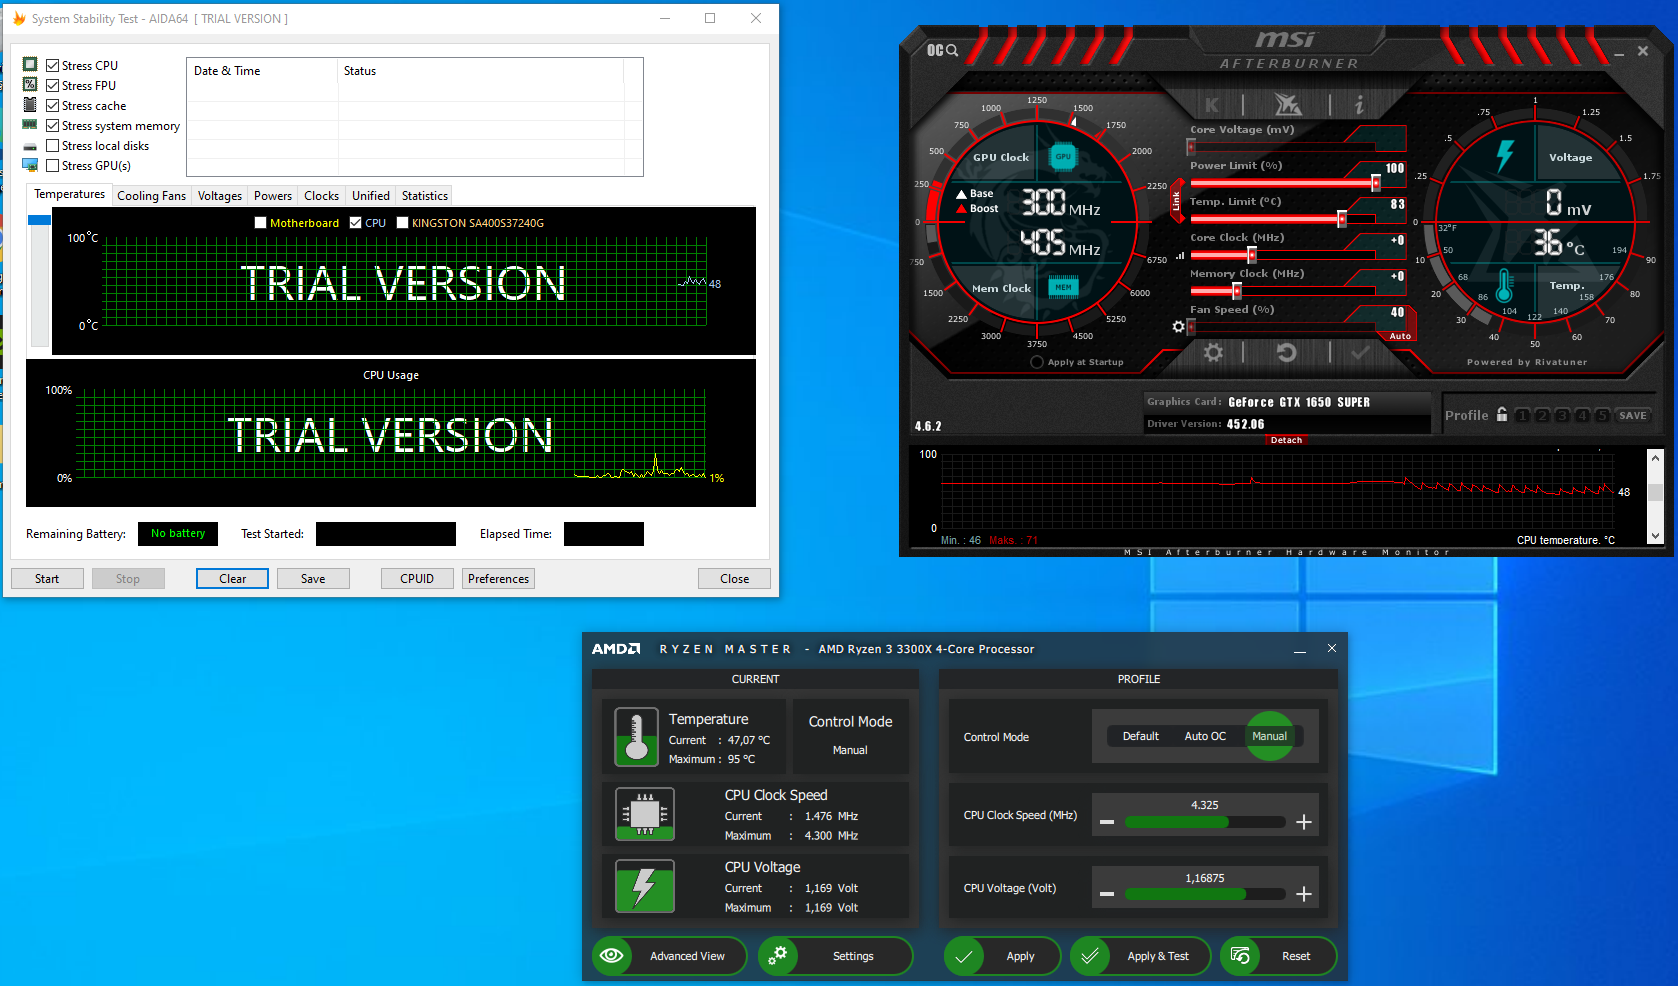Toggle the CPU temperature graph checkbox
This screenshot has width=1678, height=986.
356,223
